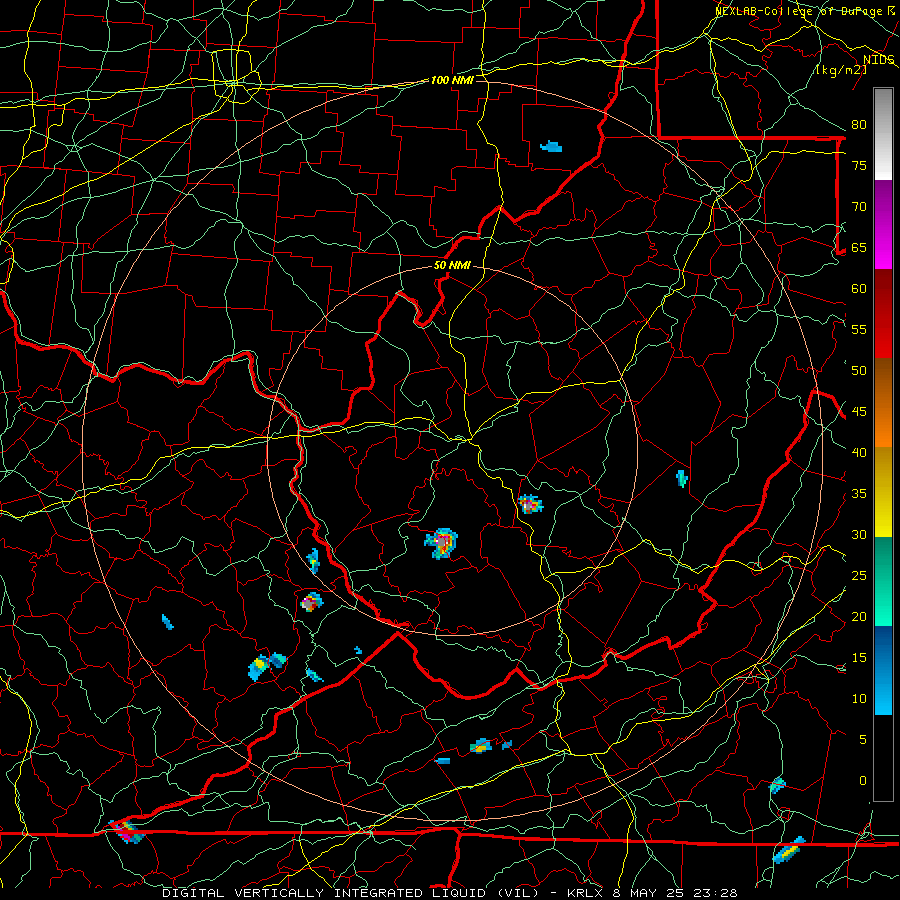Click the 45 value on the VIL scale
The width and height of the screenshot is (900, 900).
(859, 412)
